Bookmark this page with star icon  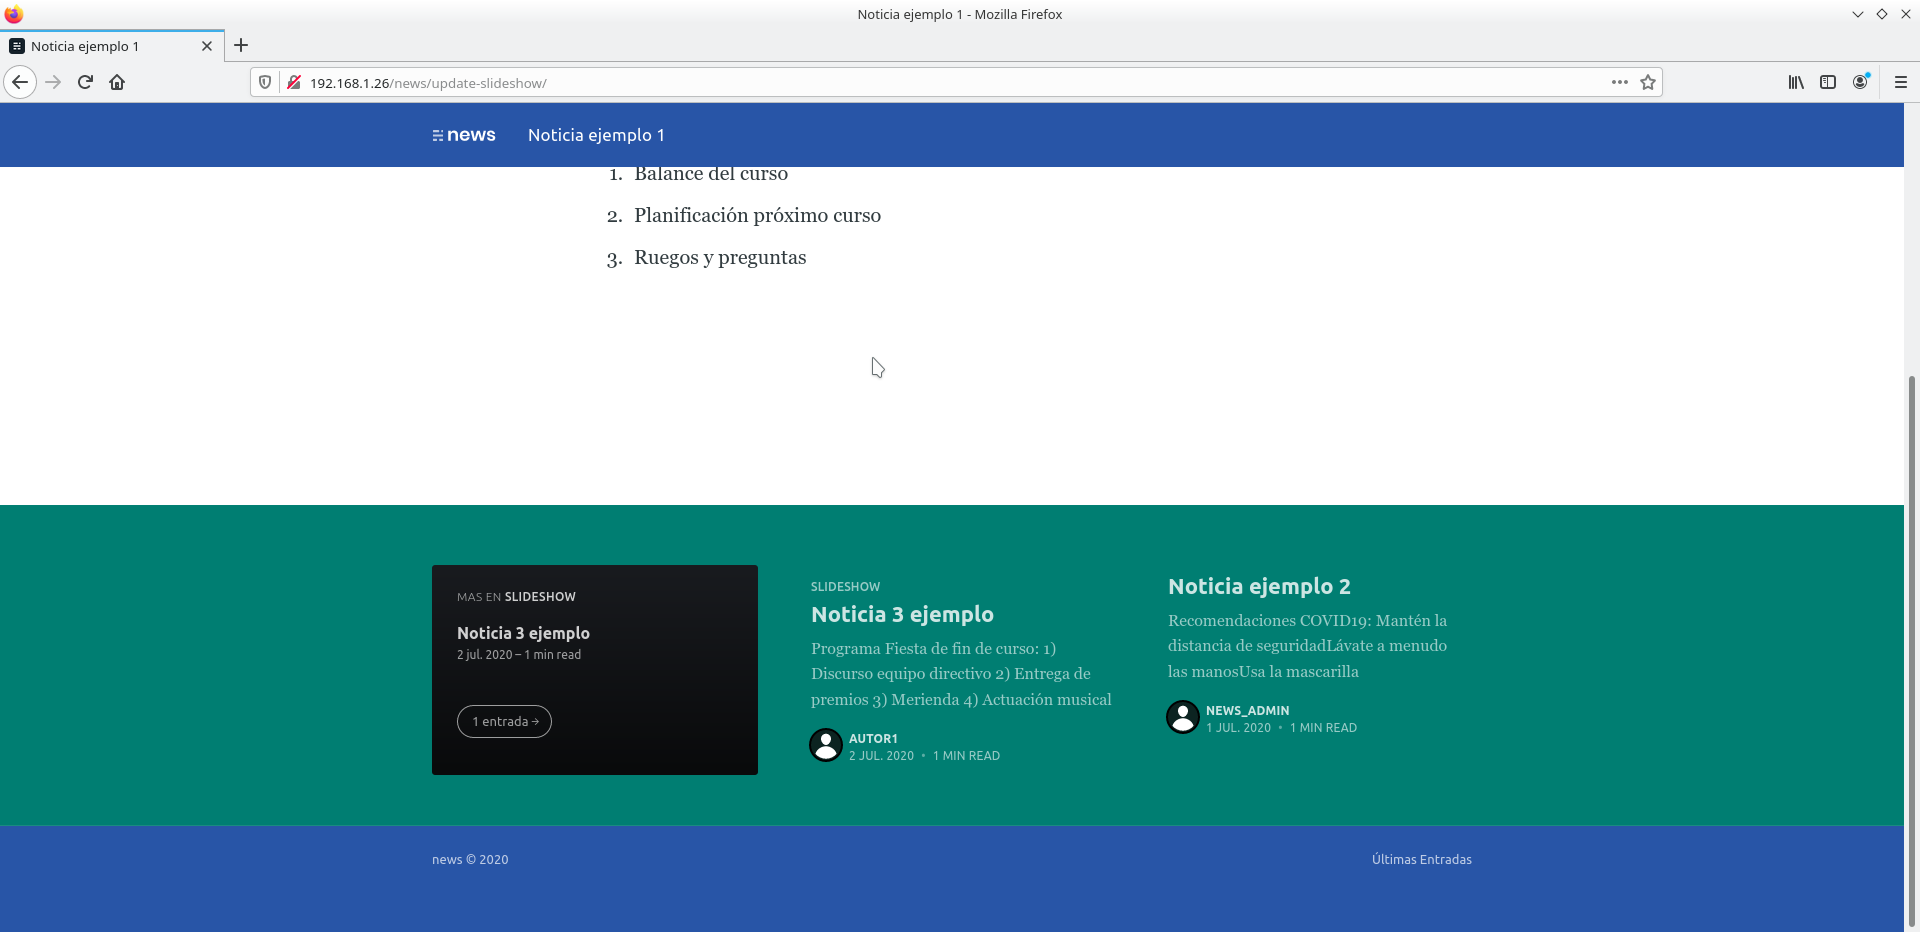coord(1648,83)
